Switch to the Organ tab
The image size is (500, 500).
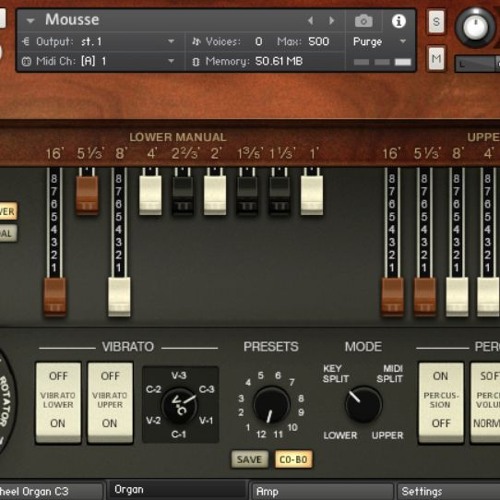click(x=177, y=490)
